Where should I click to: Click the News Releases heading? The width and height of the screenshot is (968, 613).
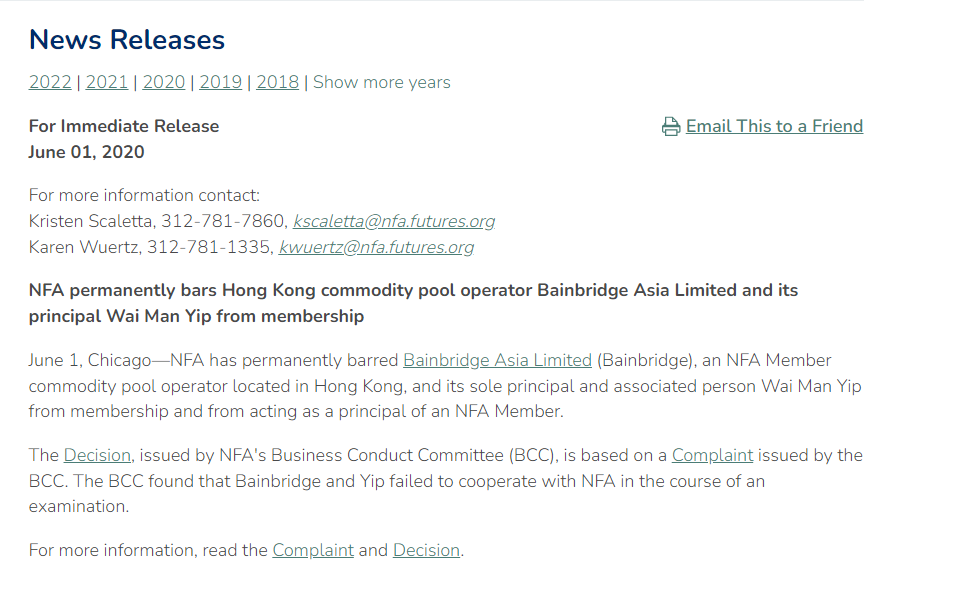tap(127, 40)
